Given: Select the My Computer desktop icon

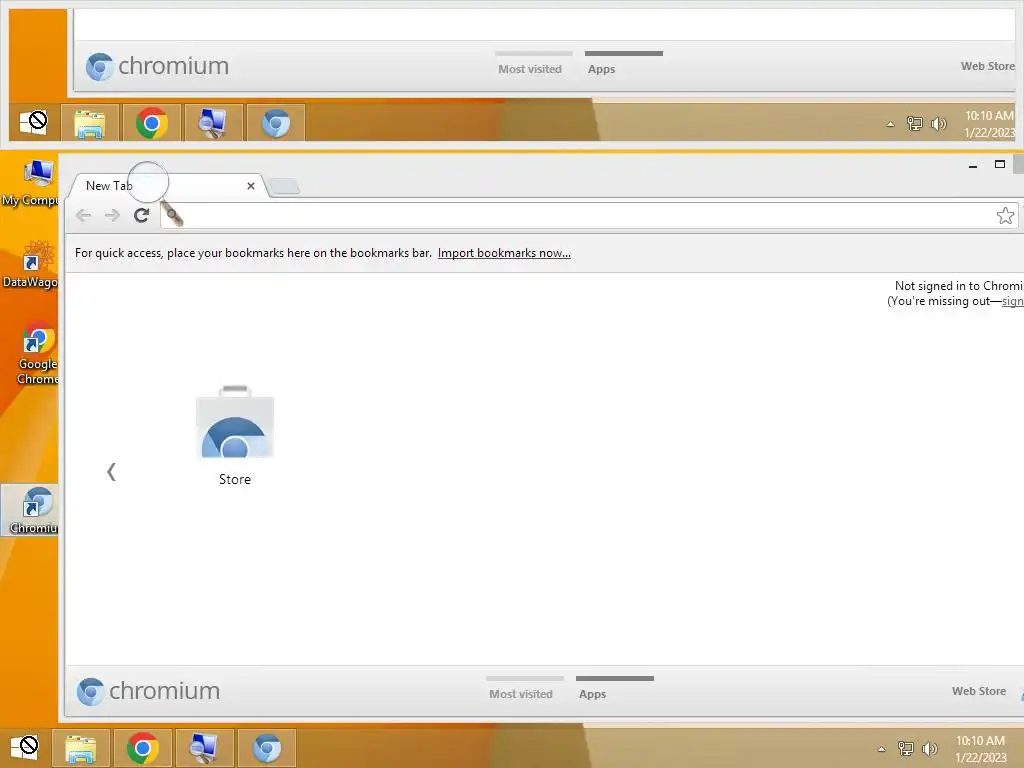Looking at the screenshot, I should coord(29,183).
